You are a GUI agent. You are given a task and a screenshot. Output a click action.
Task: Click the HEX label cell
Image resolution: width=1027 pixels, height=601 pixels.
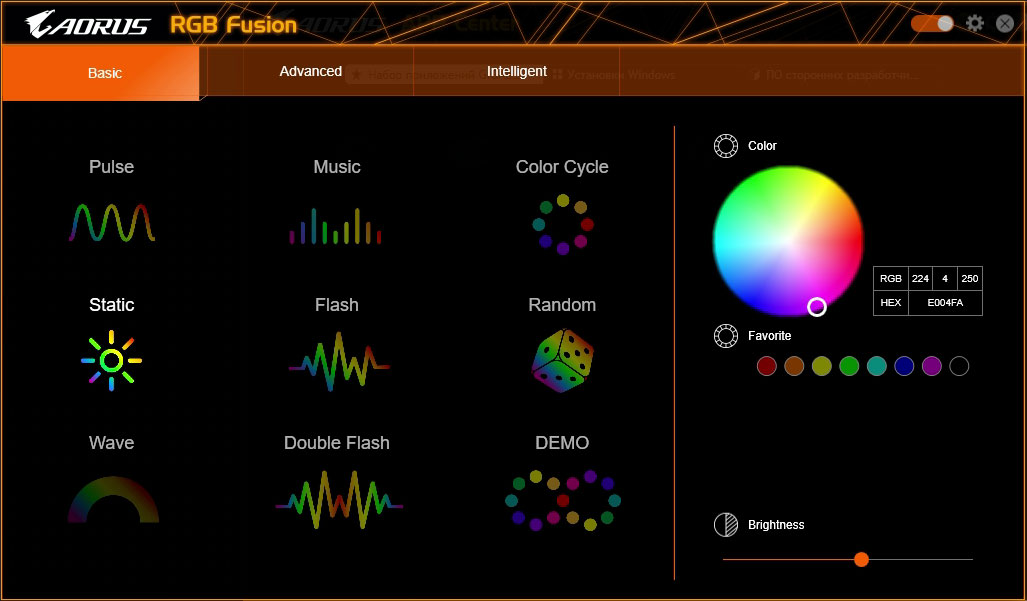(x=891, y=302)
